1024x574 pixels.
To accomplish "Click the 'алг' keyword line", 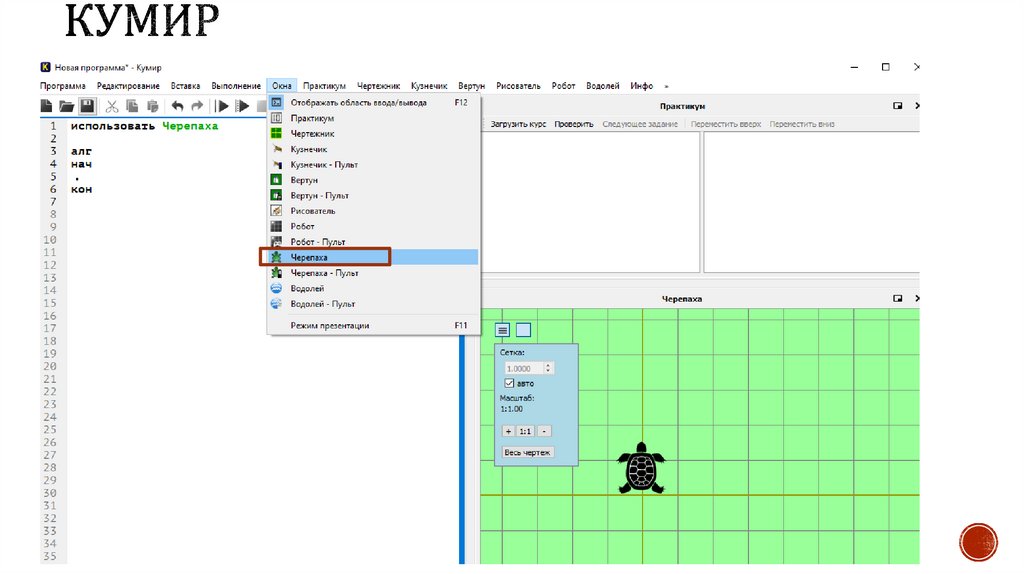I will tap(82, 151).
